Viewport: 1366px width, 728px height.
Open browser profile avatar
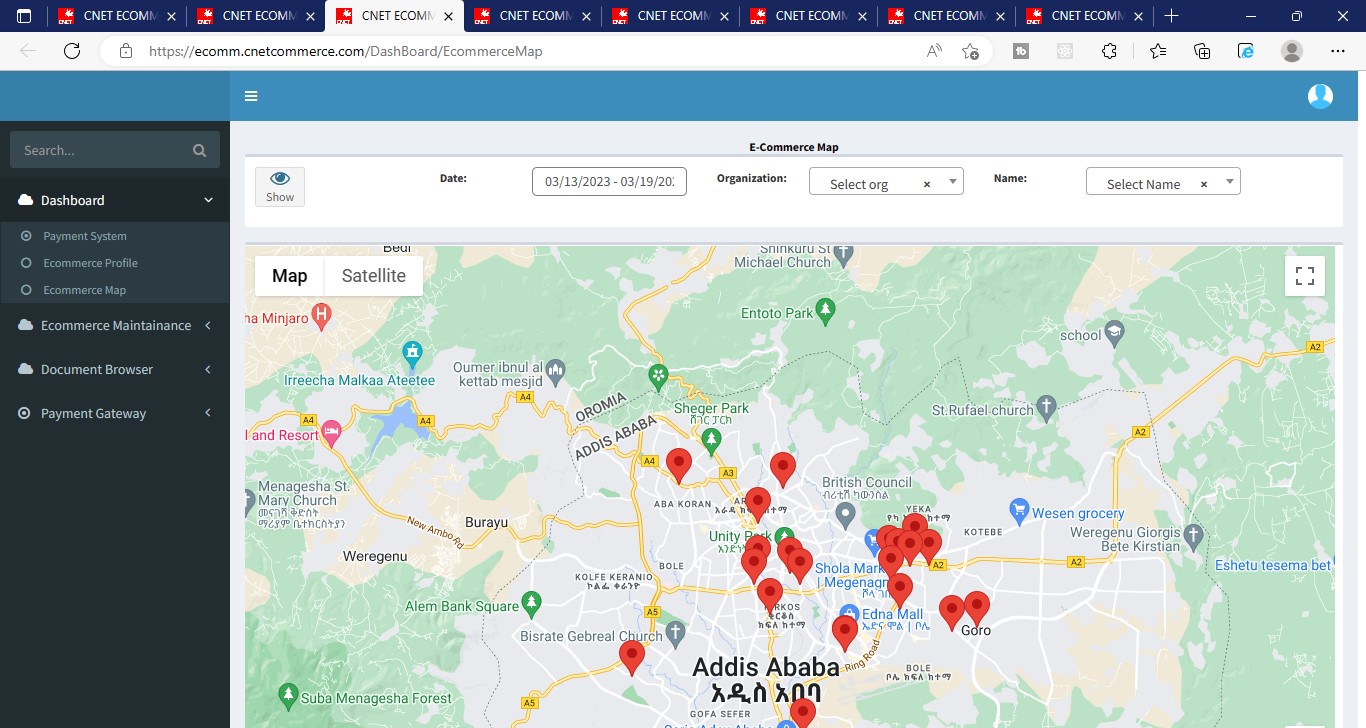[x=1292, y=51]
